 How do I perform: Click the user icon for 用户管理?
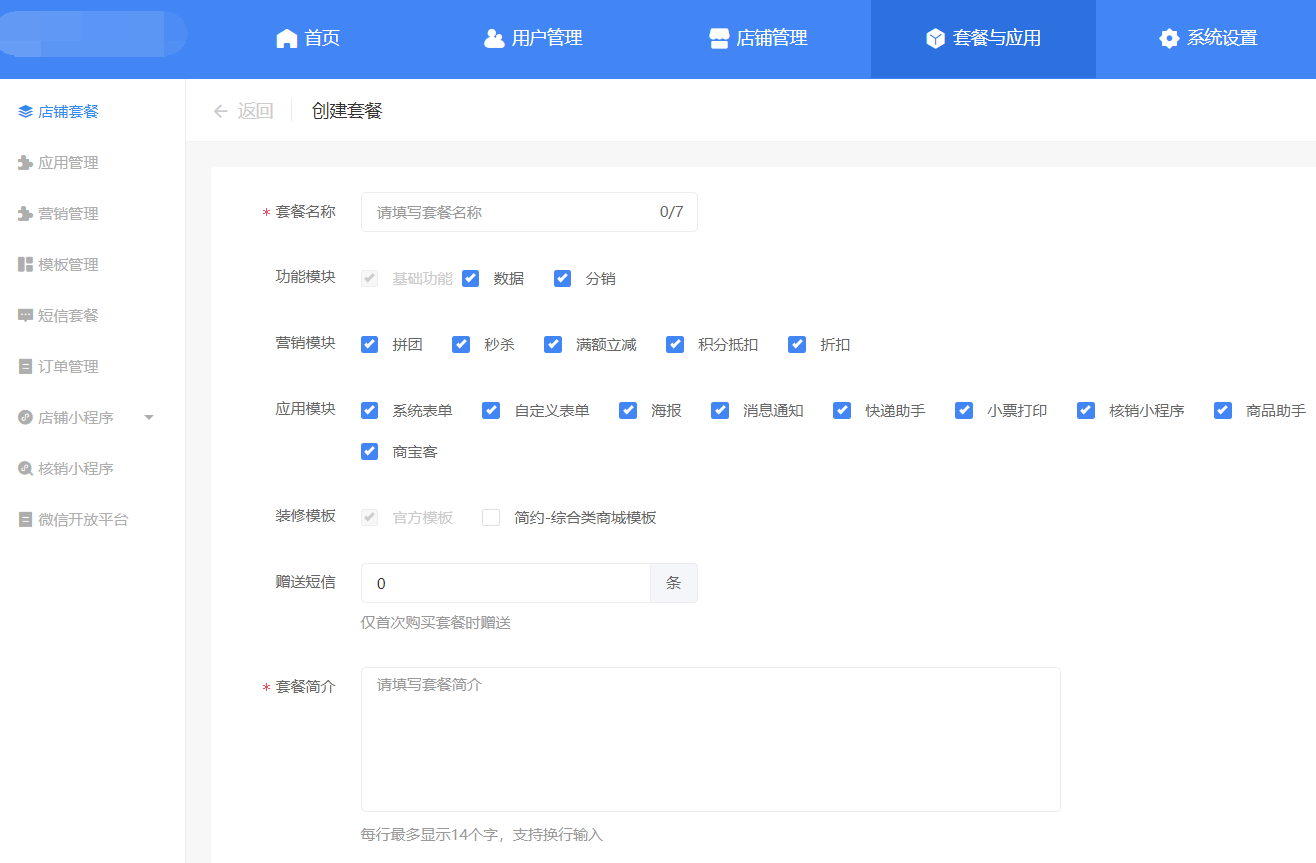[494, 39]
